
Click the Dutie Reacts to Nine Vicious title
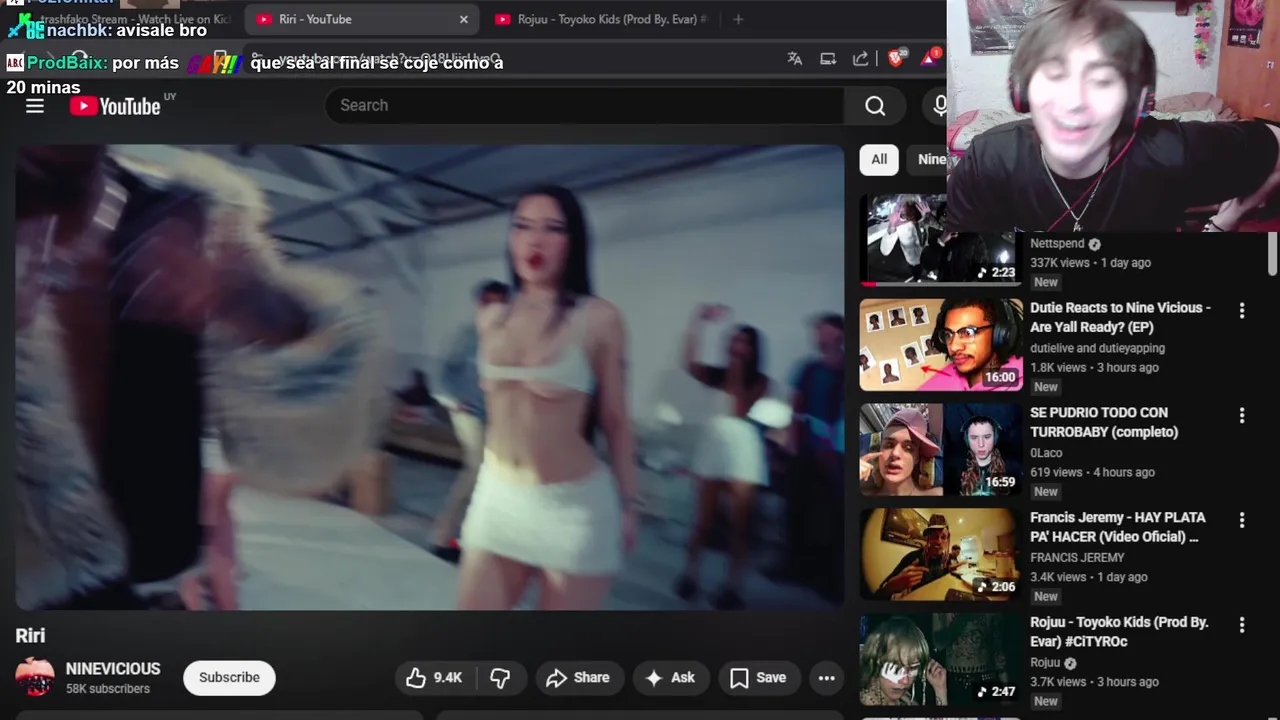1120,318
